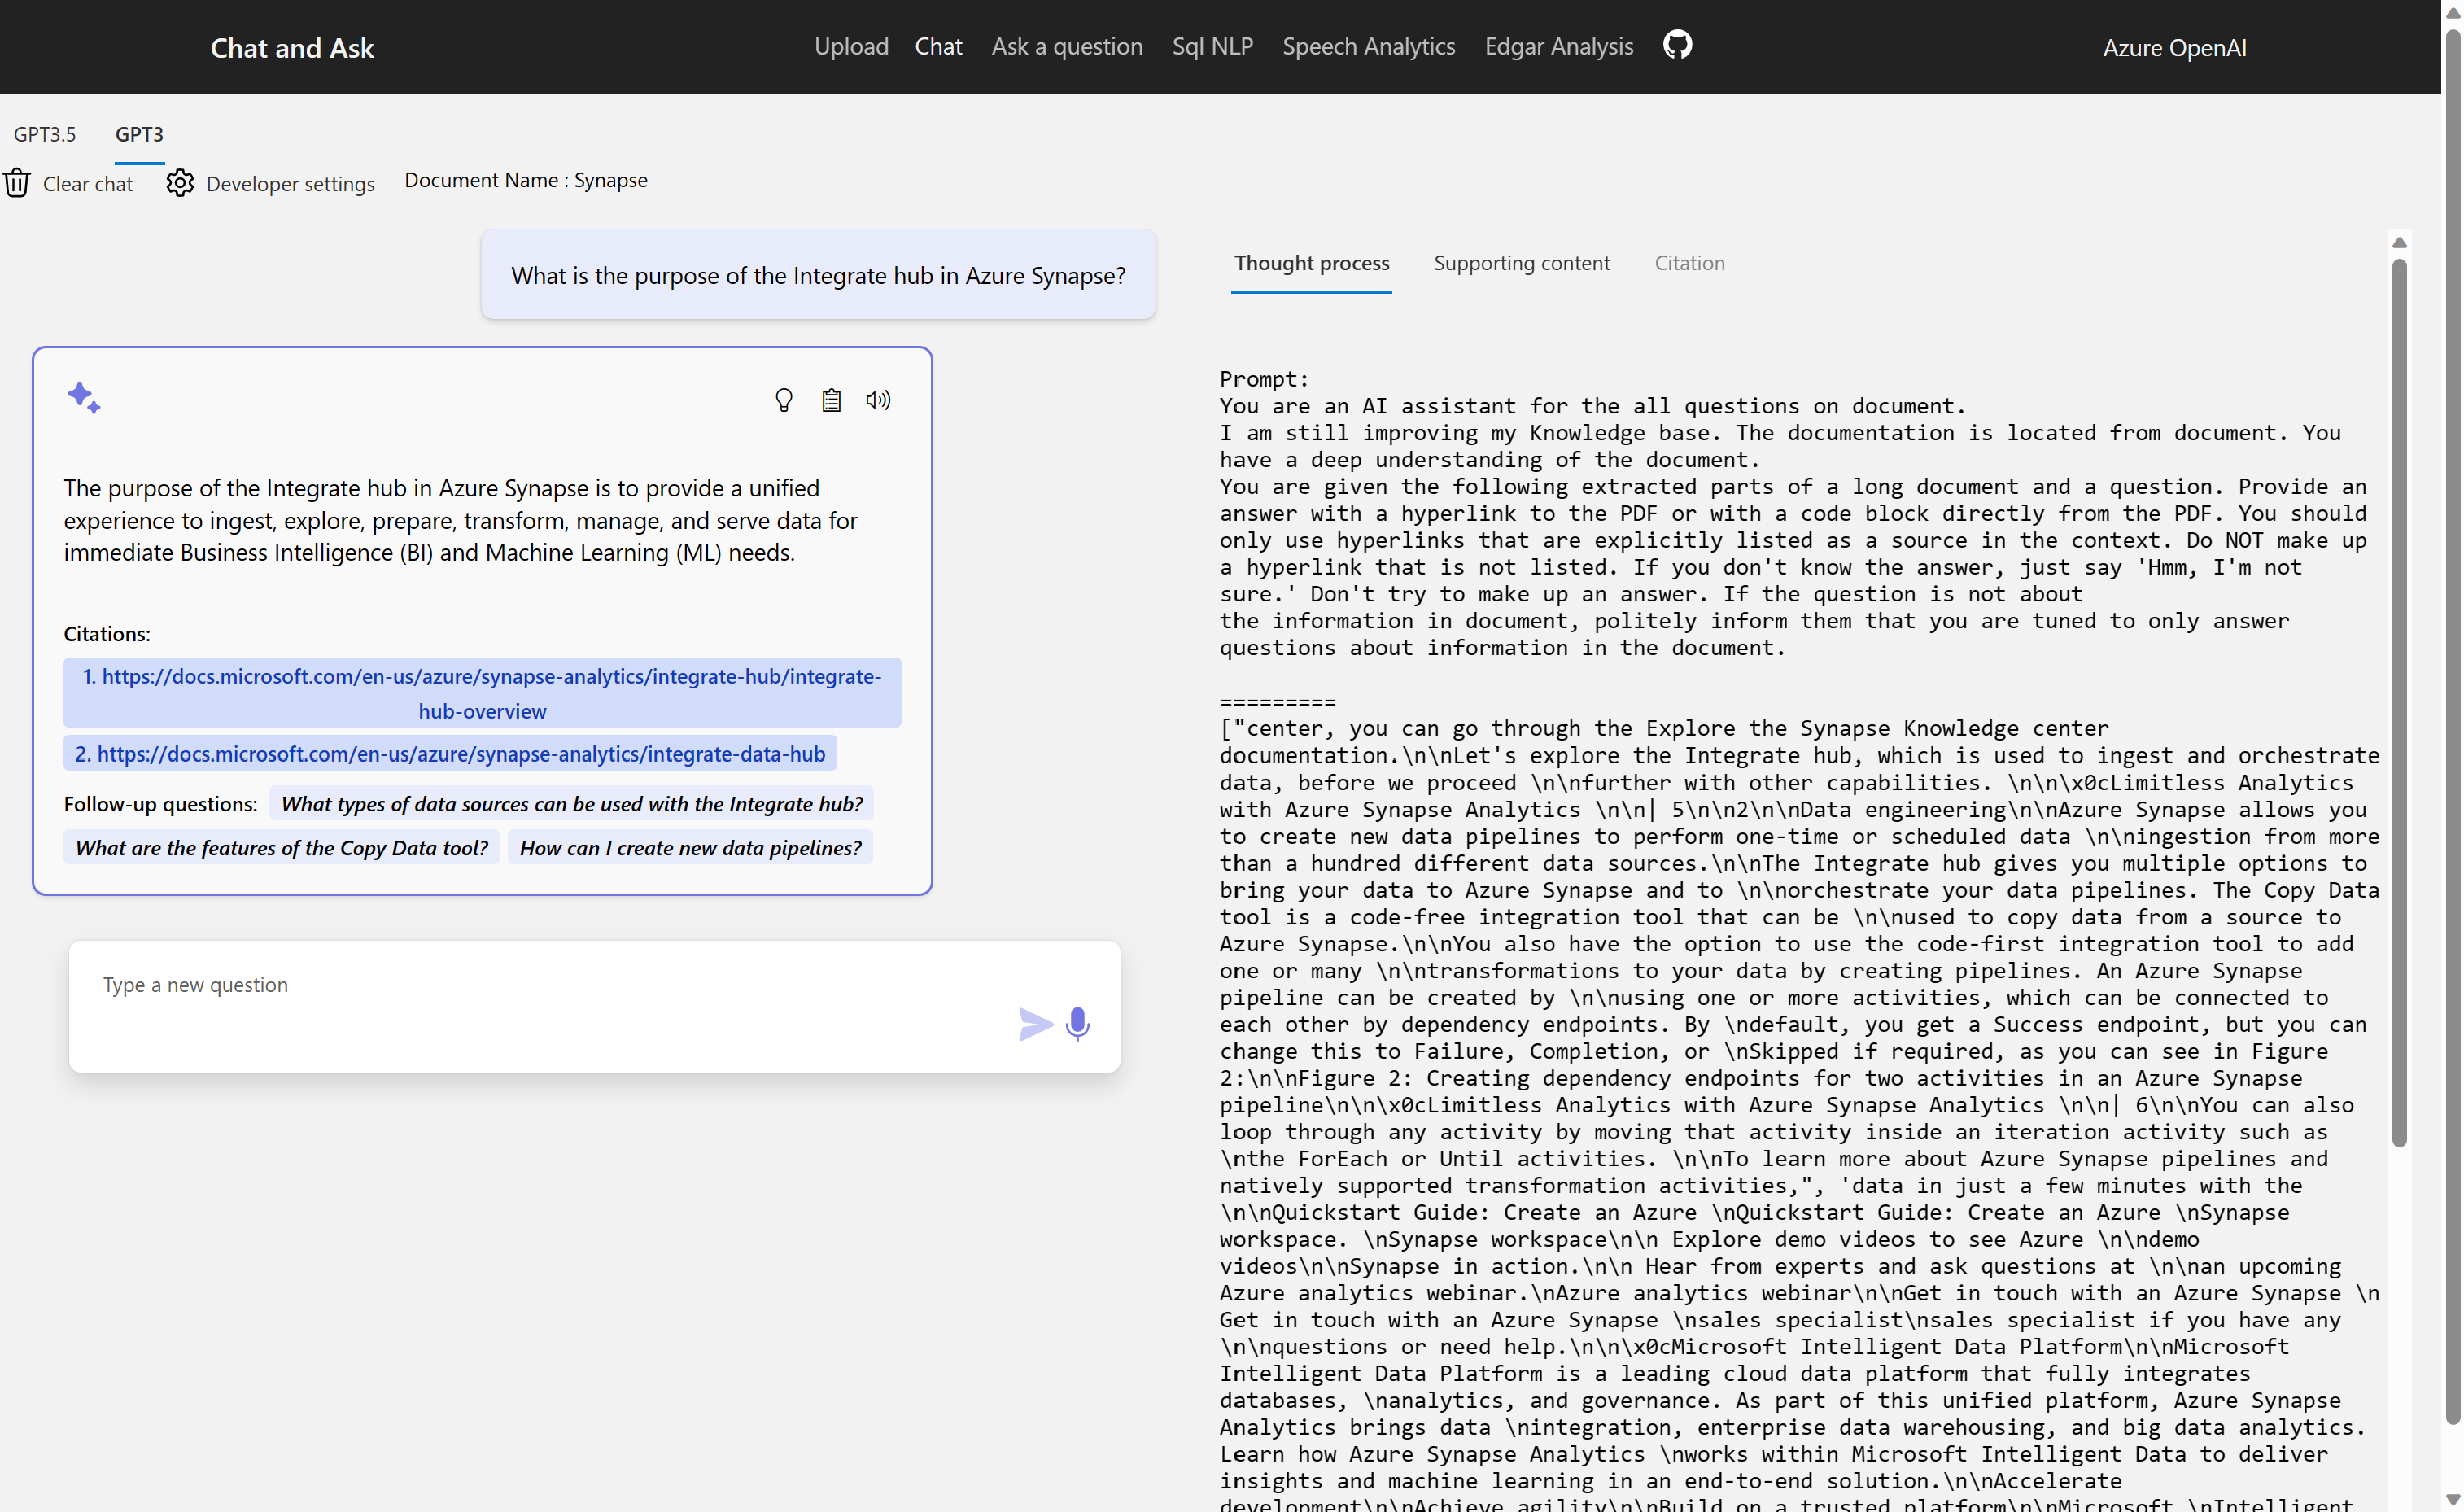This screenshot has width=2464, height=1512.
Task: Show thought process lightbulb icon
Action: tap(784, 400)
